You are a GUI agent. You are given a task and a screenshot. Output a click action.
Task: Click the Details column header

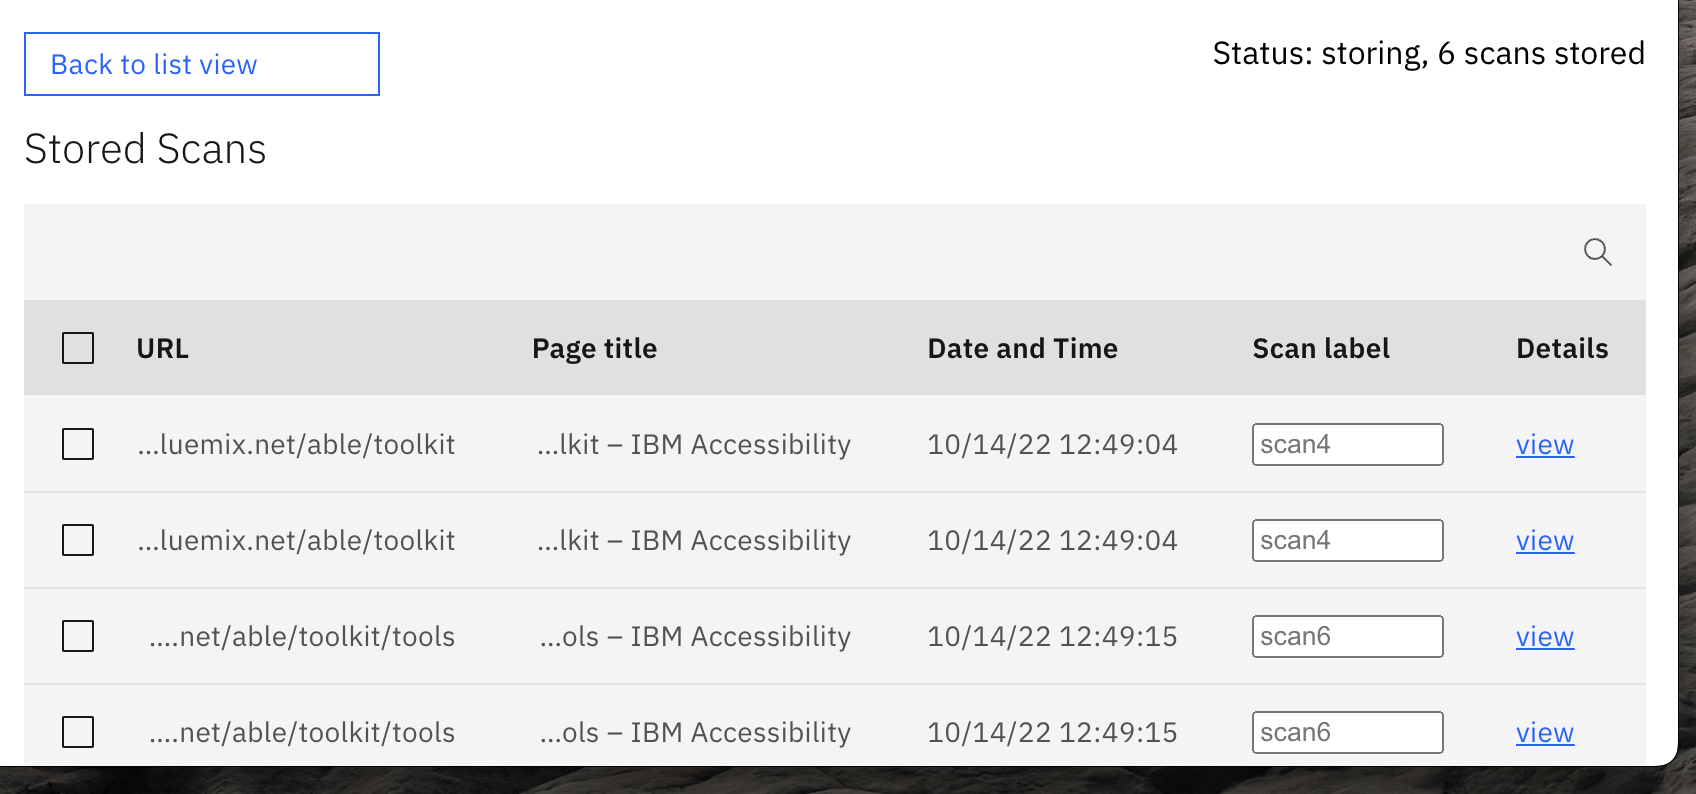[x=1561, y=347]
